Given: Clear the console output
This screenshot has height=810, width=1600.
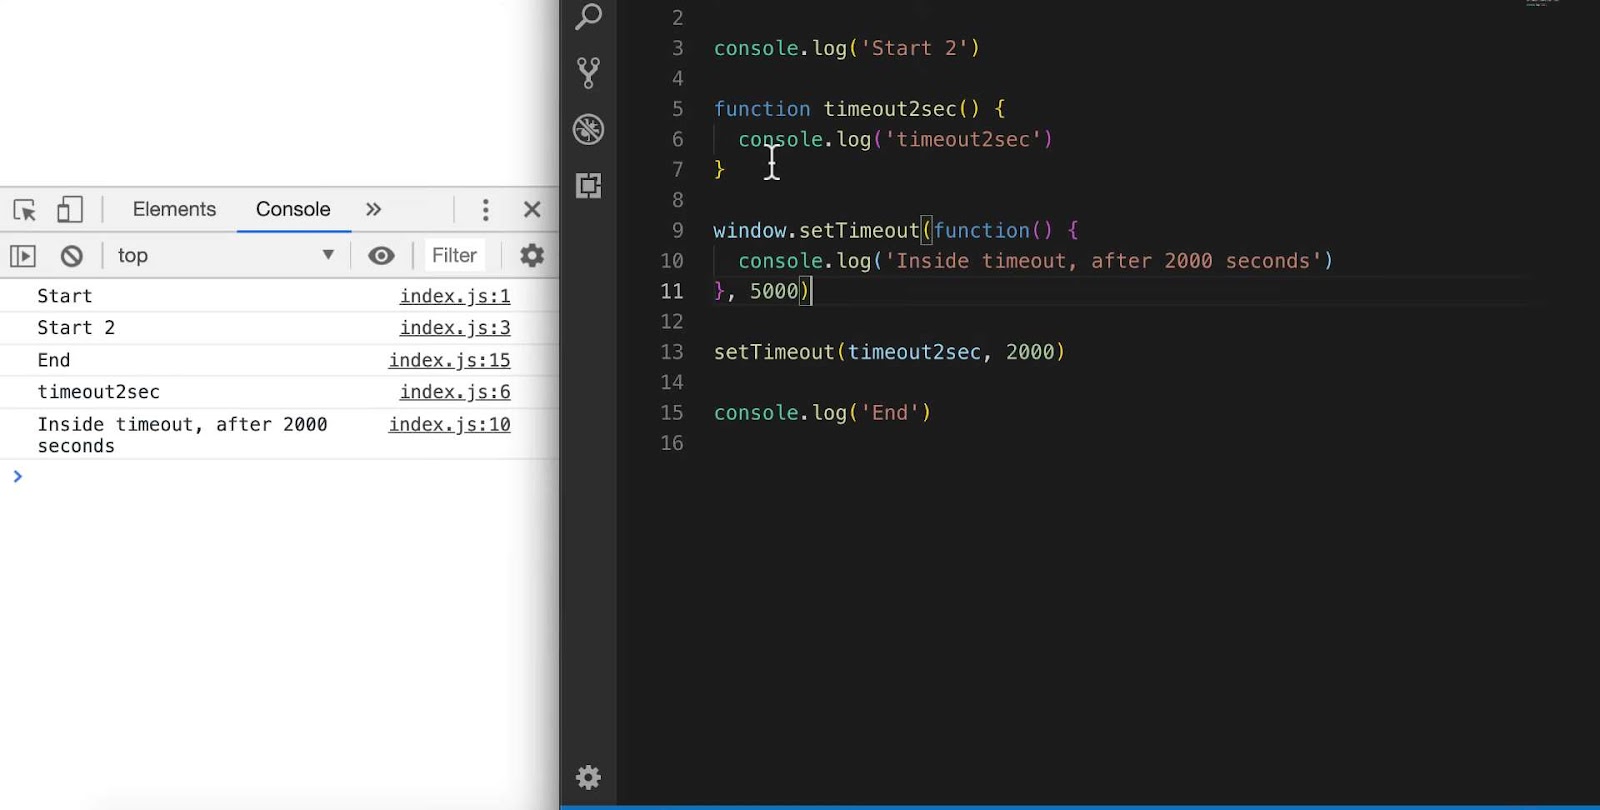Looking at the screenshot, I should tap(71, 256).
